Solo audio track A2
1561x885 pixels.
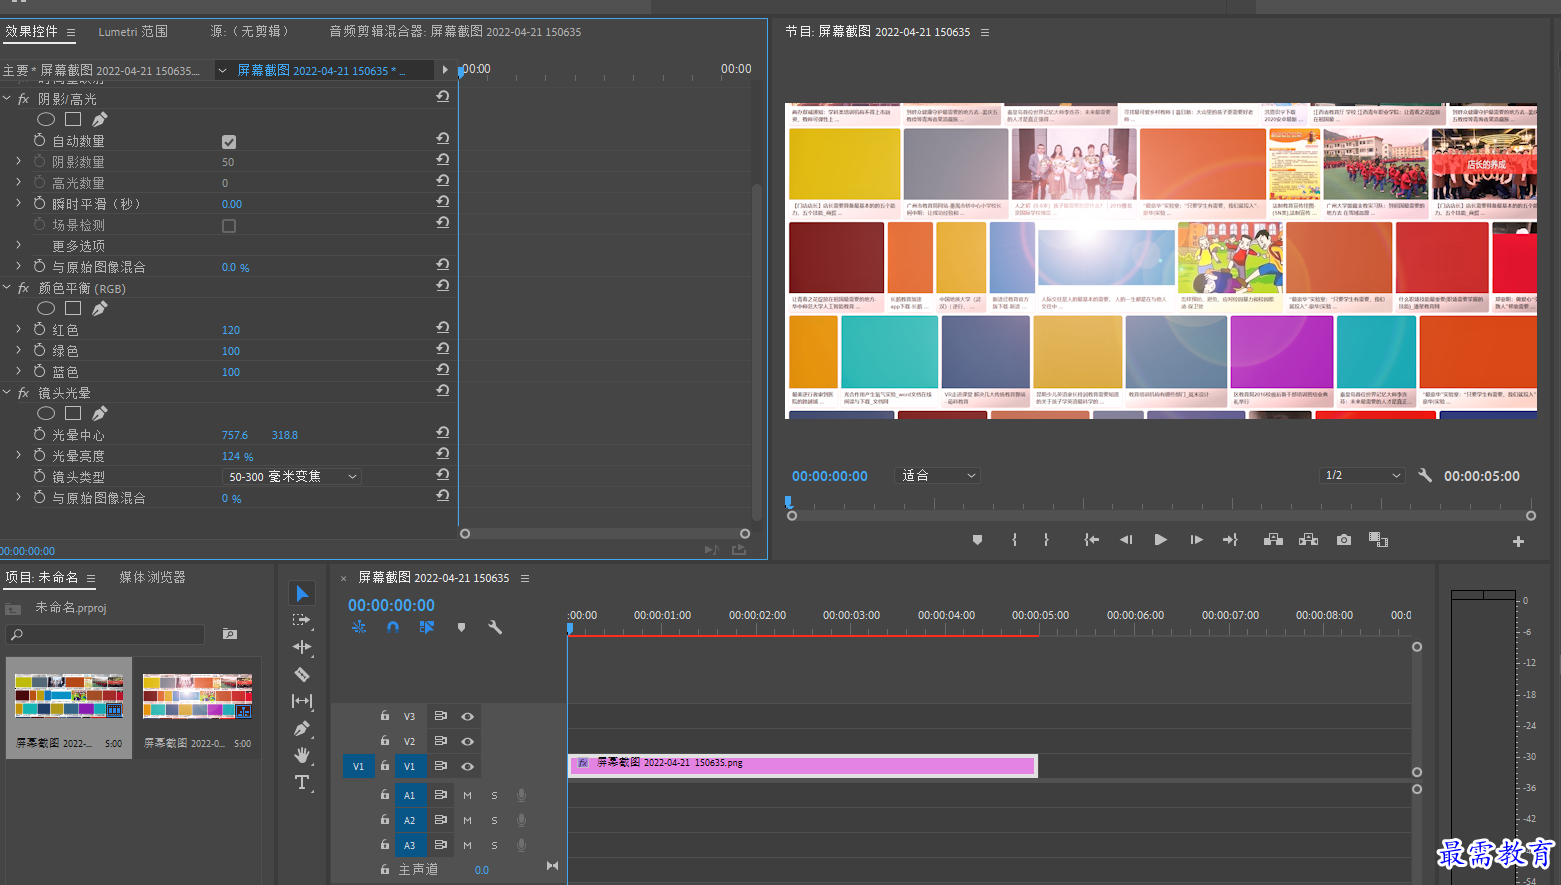pyautogui.click(x=494, y=820)
